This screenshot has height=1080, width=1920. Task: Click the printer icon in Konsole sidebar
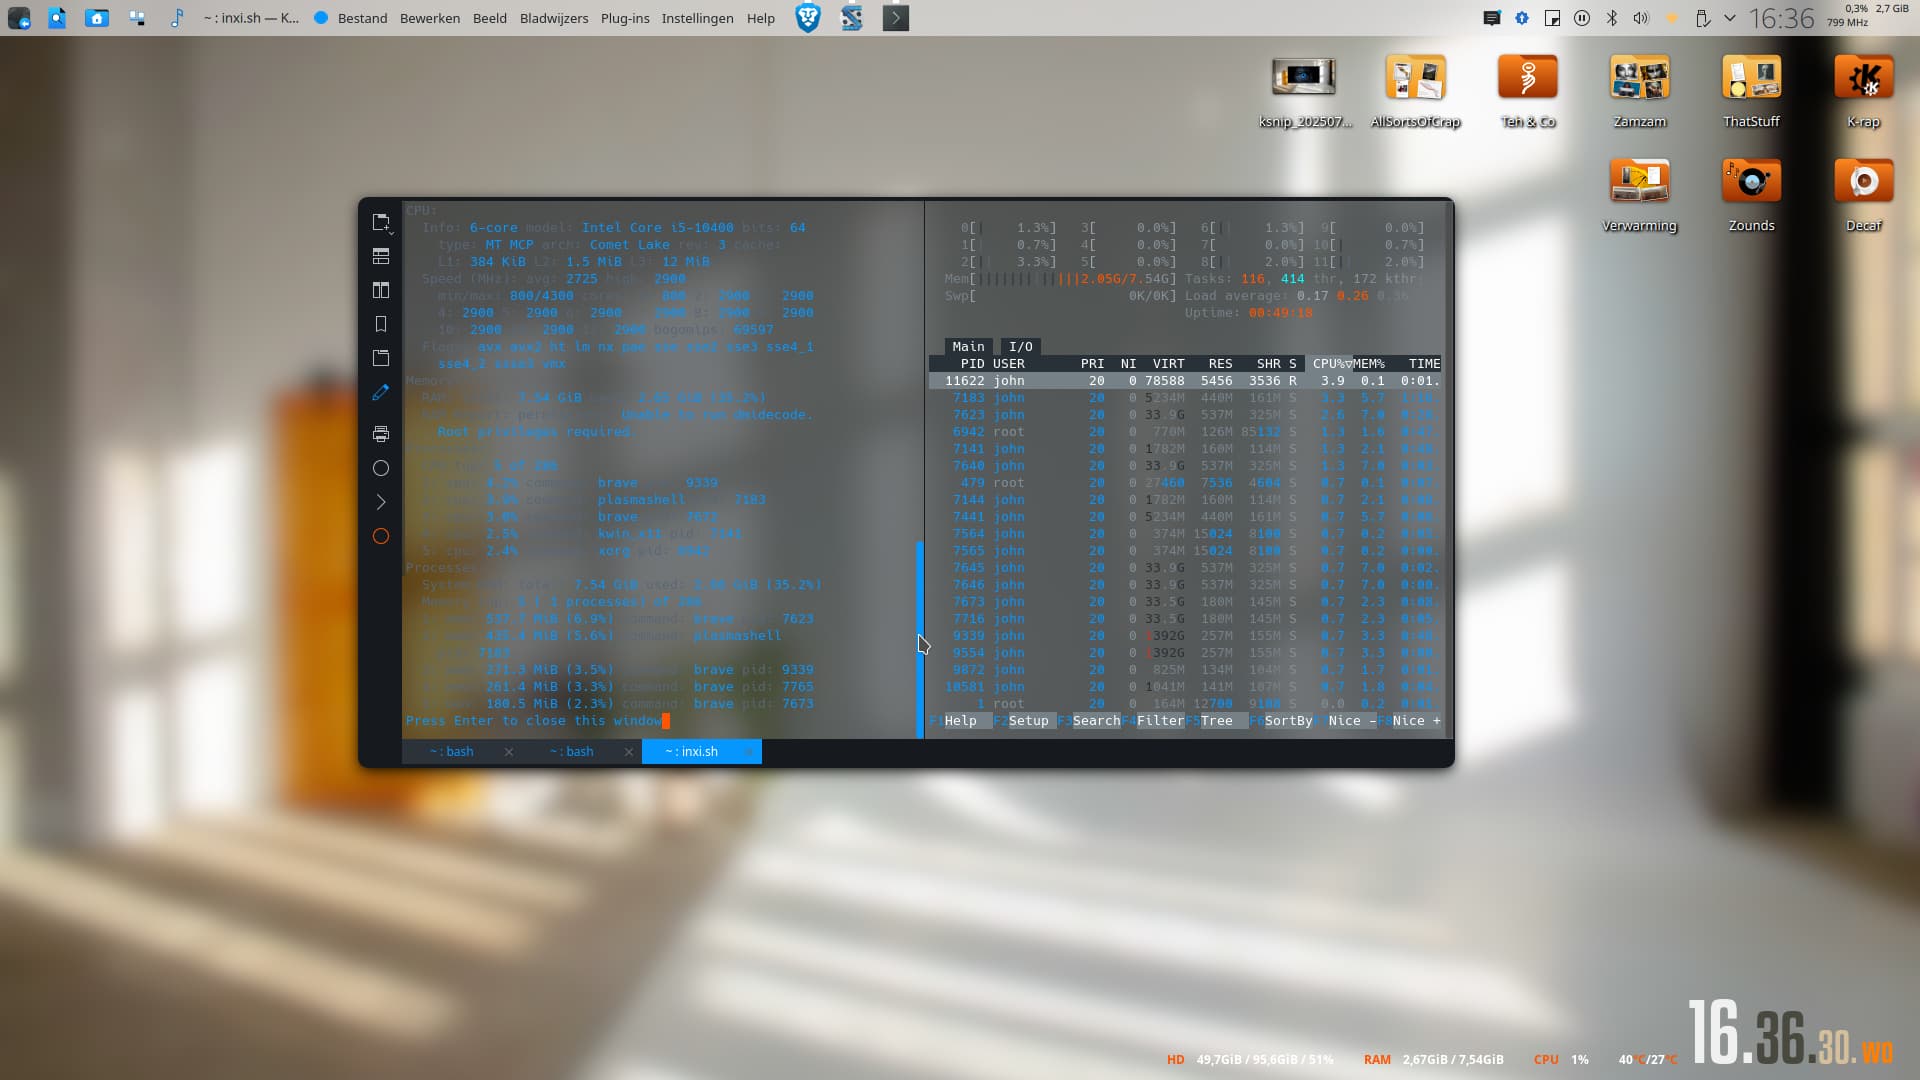tap(380, 434)
